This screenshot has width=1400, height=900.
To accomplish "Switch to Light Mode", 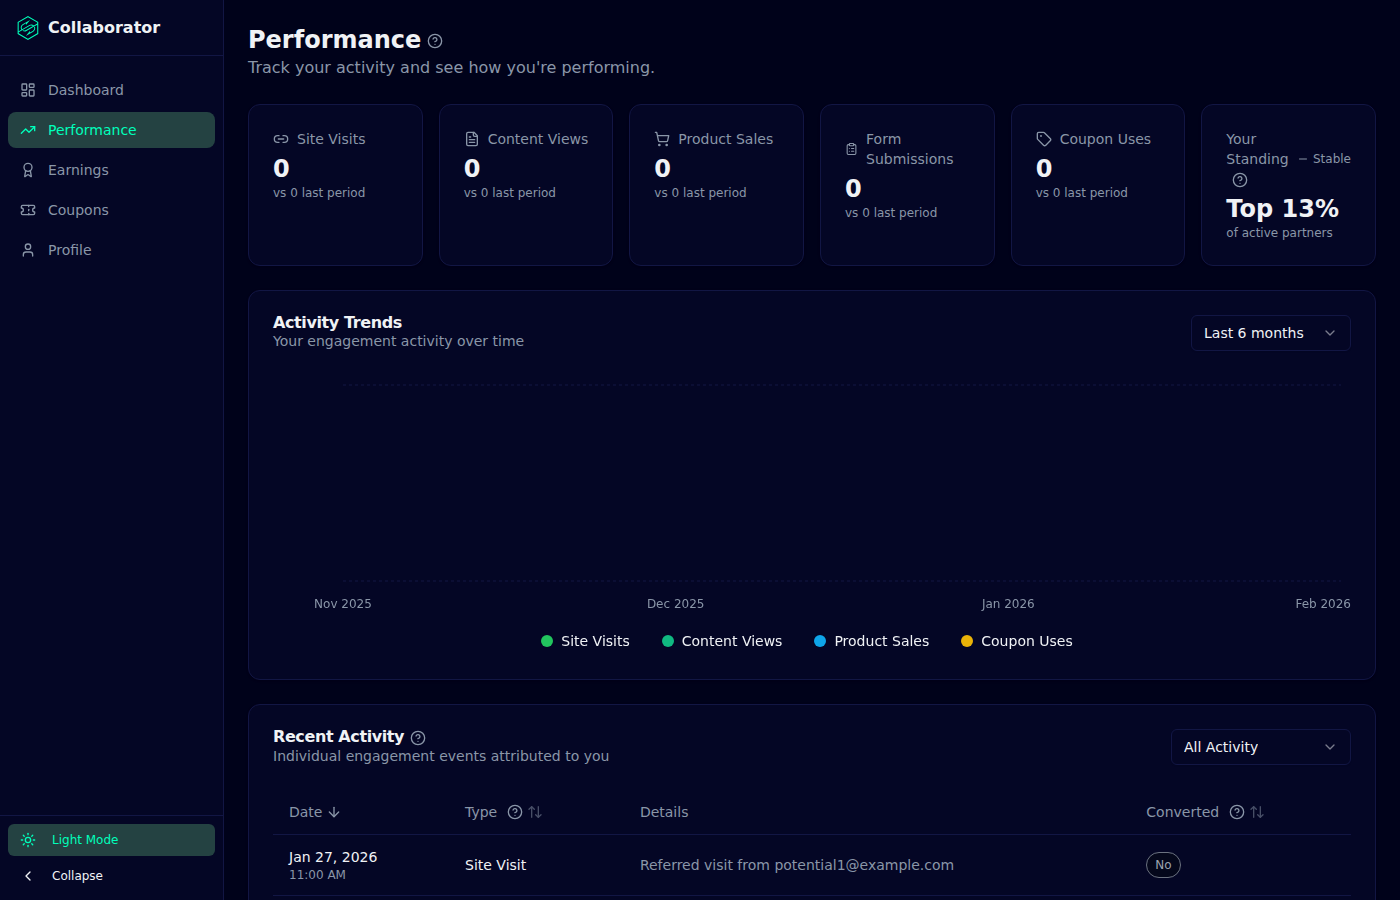I will 111,840.
